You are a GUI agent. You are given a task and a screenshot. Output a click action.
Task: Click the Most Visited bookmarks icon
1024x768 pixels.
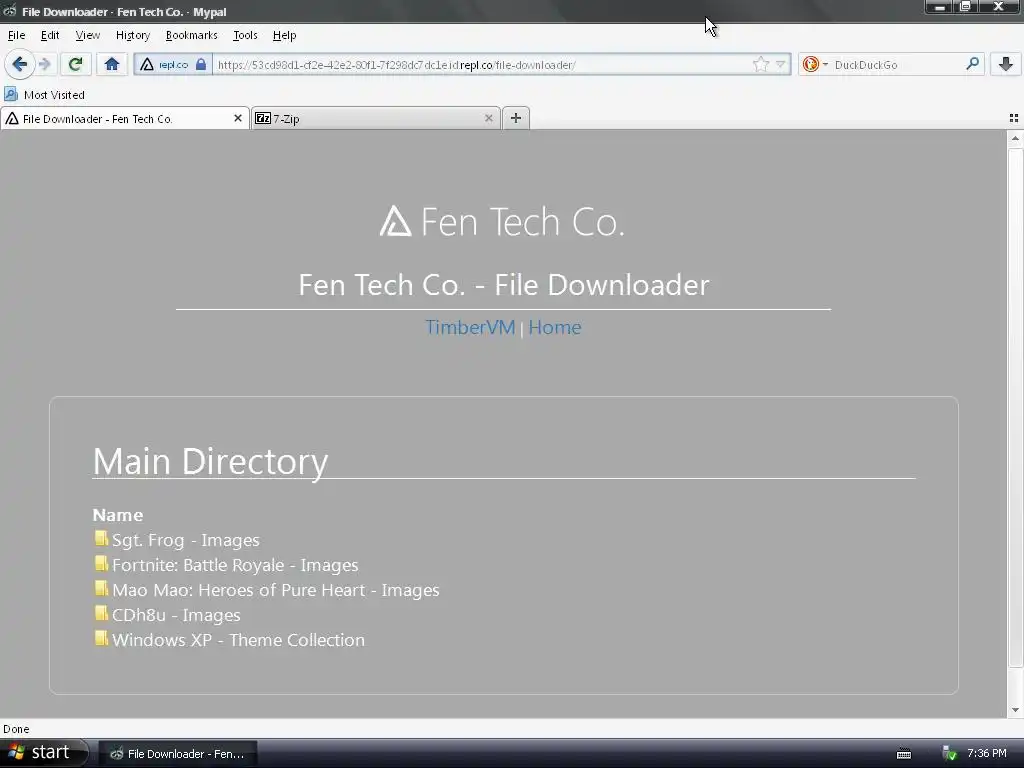[10, 94]
